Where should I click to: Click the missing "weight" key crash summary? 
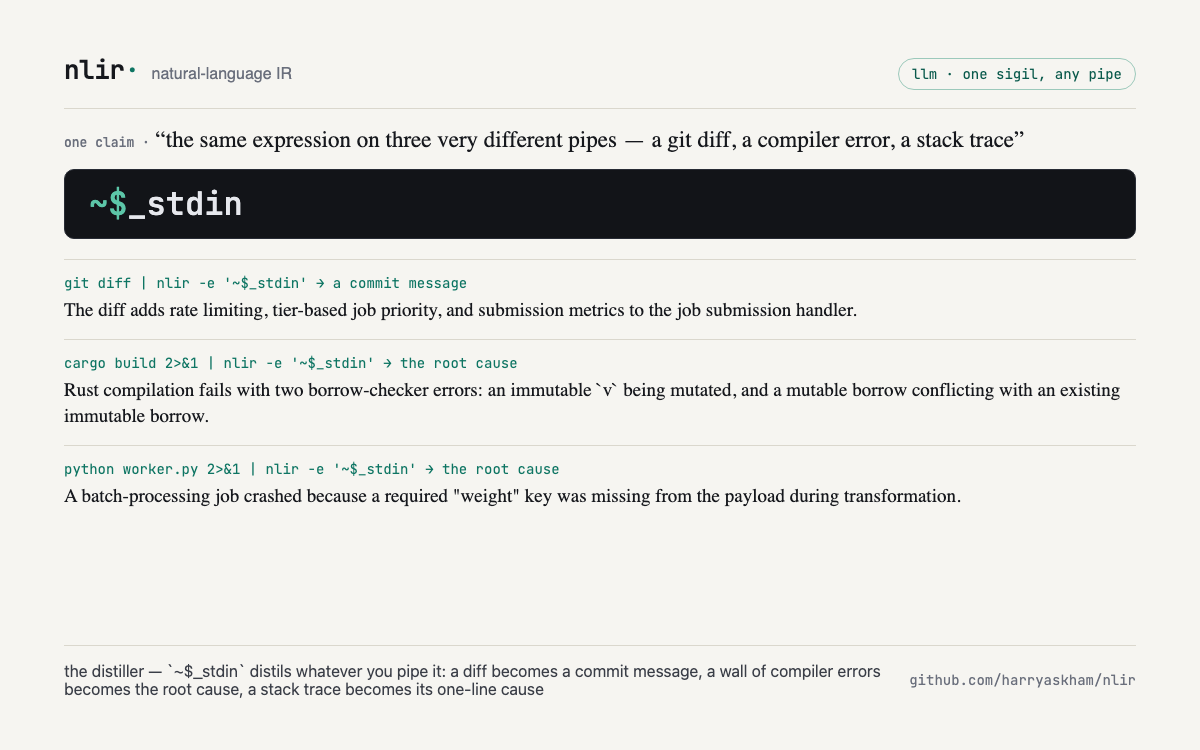[512, 496]
